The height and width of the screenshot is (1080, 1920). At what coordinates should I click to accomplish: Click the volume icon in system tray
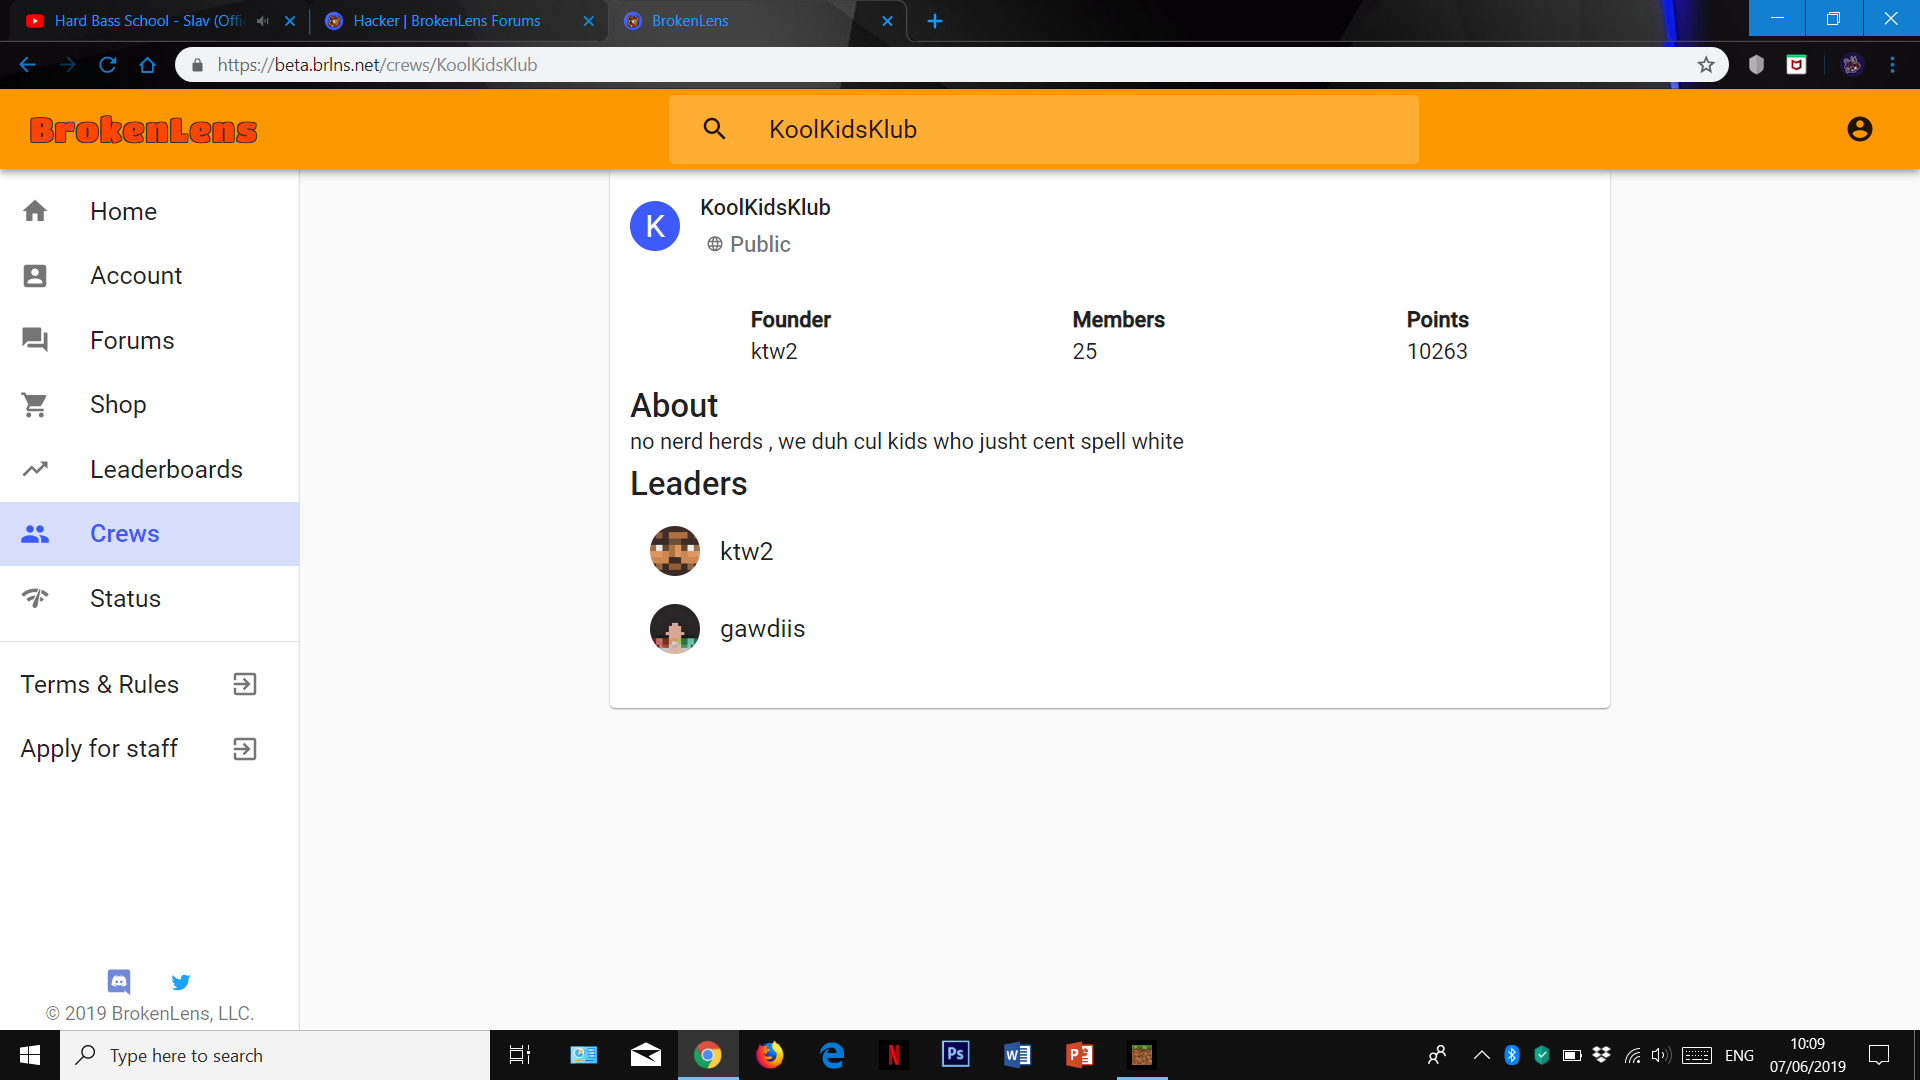point(1661,1055)
